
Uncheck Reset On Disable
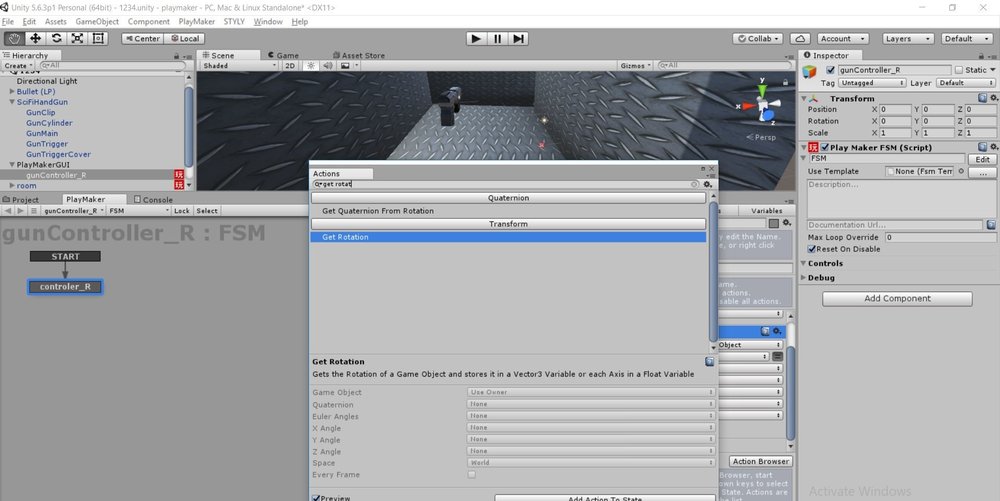pos(812,249)
